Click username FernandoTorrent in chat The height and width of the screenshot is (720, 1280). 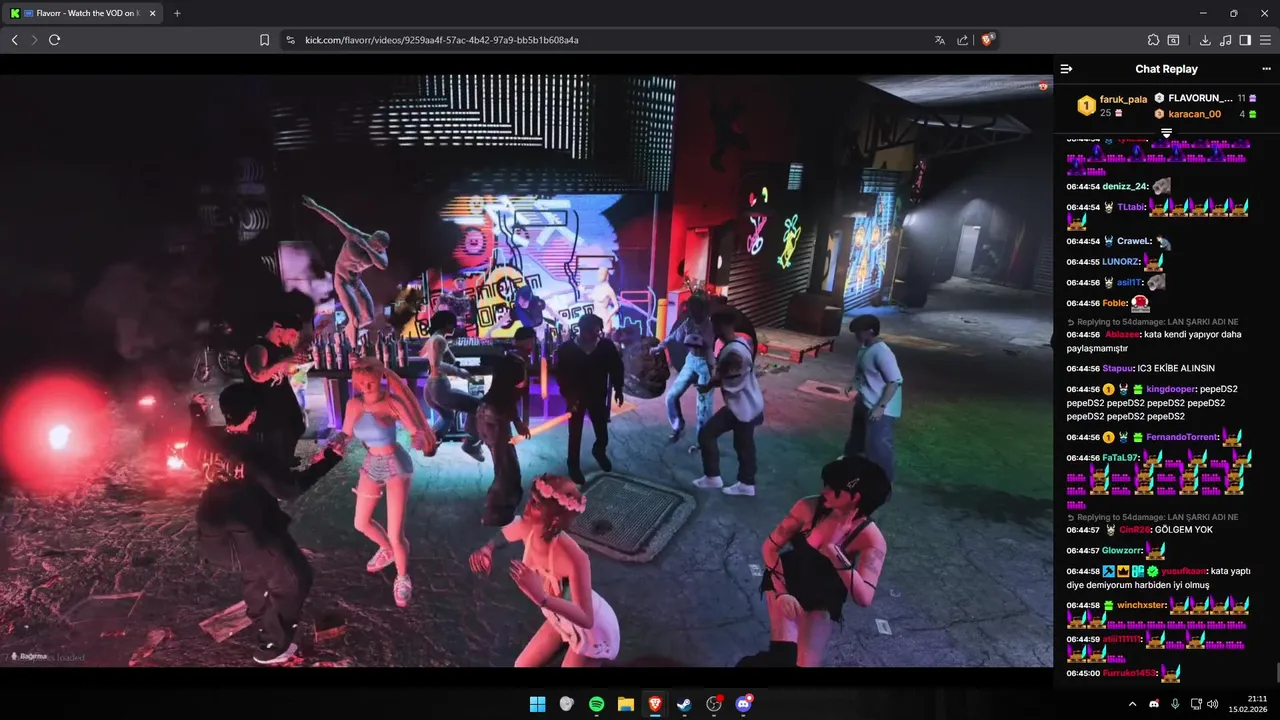[1182, 437]
